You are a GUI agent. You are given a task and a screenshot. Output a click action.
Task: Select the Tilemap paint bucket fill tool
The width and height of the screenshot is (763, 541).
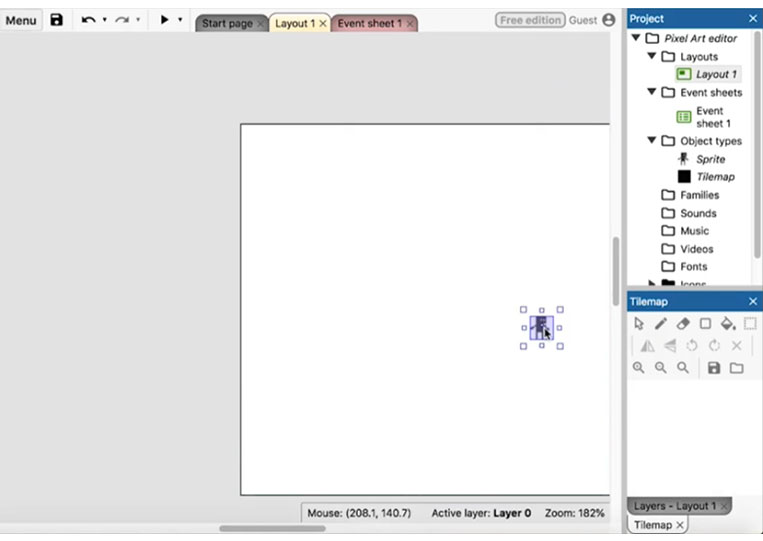727,324
